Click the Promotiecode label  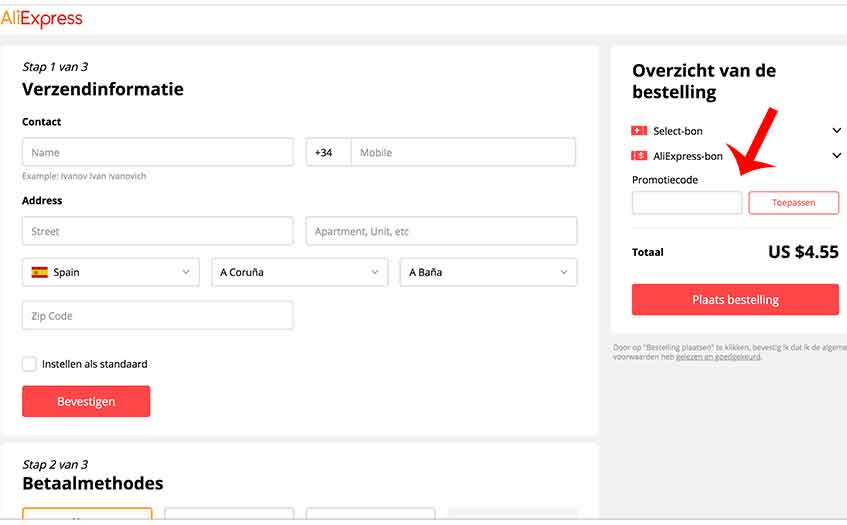click(665, 180)
